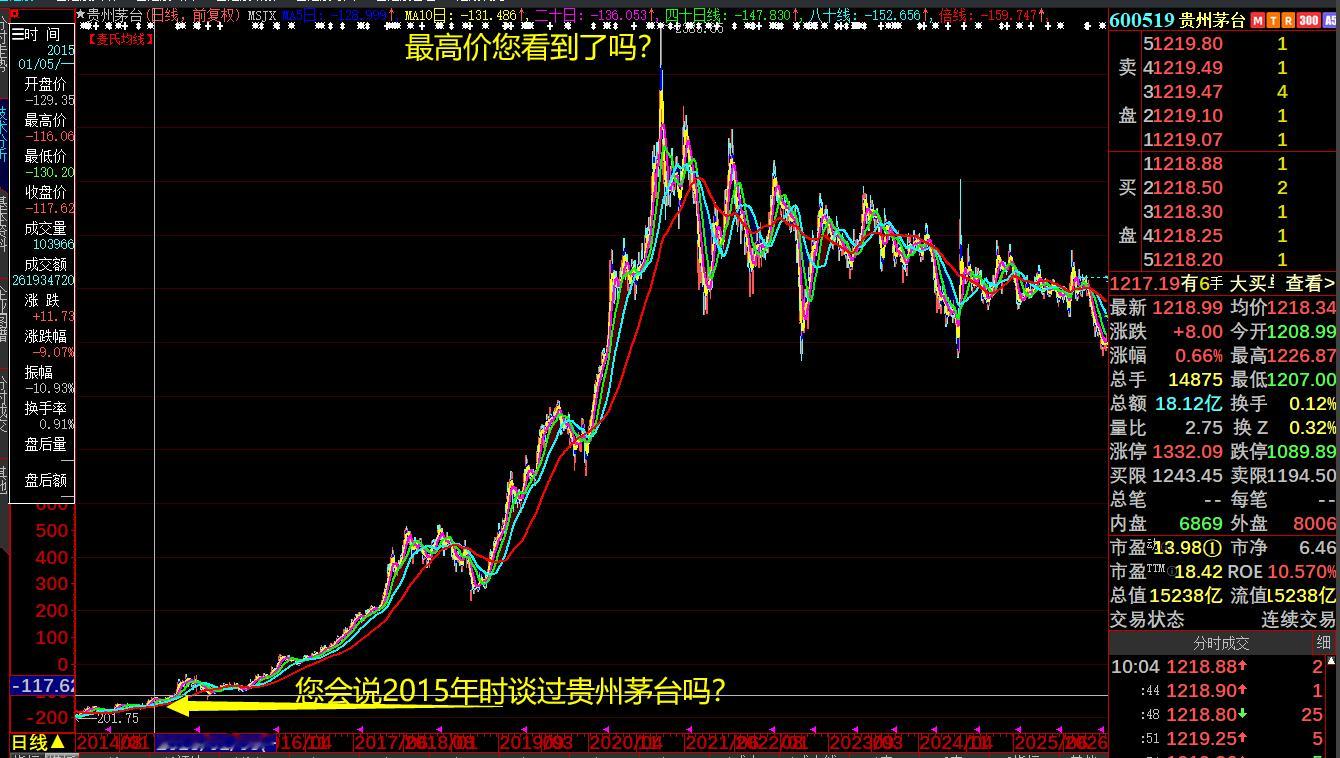
Task: Click the 总额 value 18.12亿
Action: point(1189,404)
